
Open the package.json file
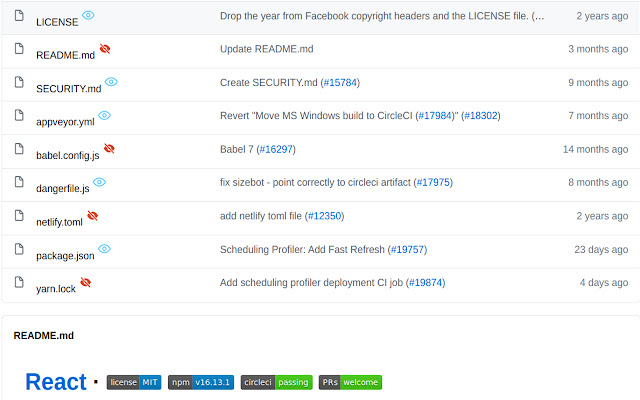(65, 256)
